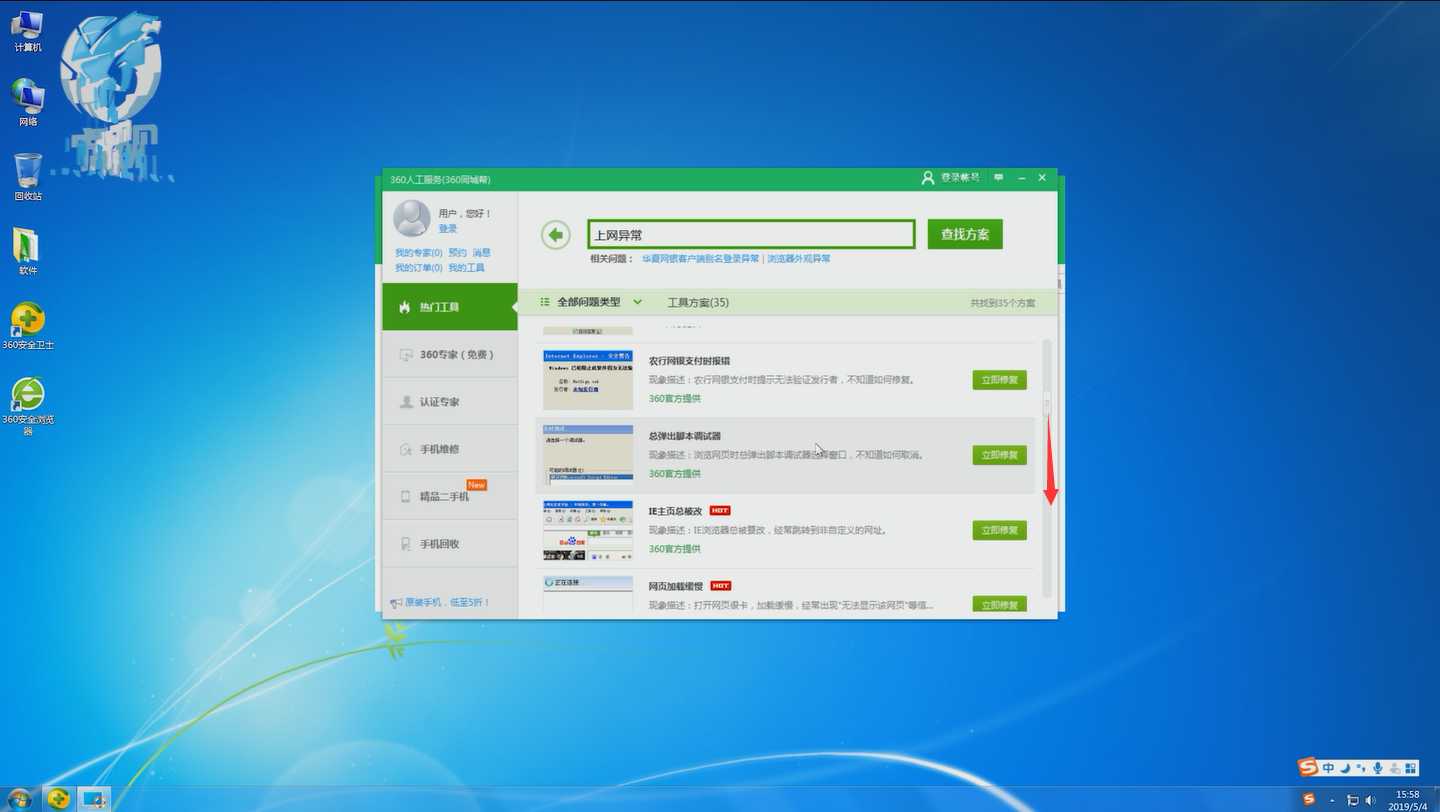Screen dimensions: 1440x812
Task: Click the lifebuoy monitor taskbar button
Action: click(x=95, y=798)
